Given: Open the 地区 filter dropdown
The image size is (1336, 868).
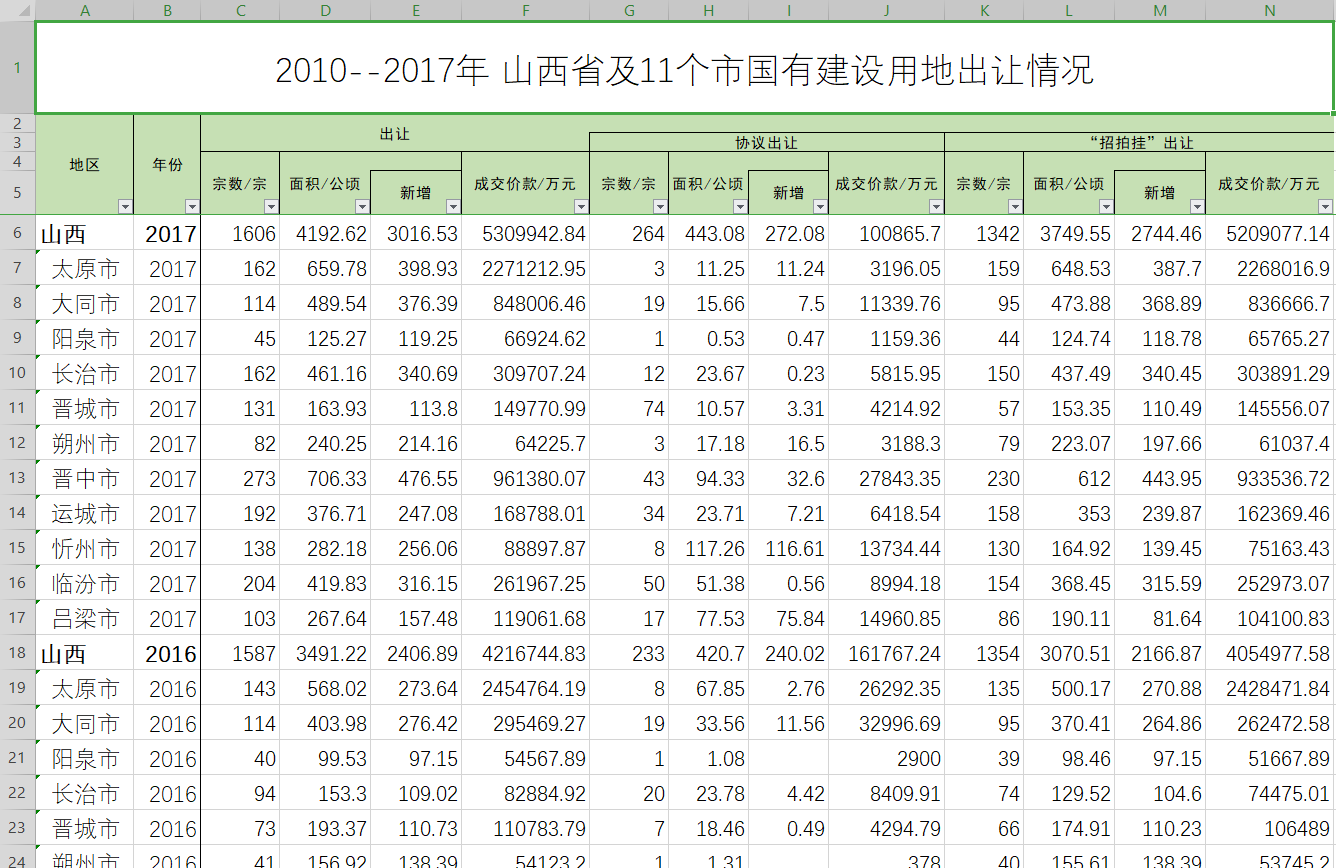Looking at the screenshot, I should (x=125, y=207).
